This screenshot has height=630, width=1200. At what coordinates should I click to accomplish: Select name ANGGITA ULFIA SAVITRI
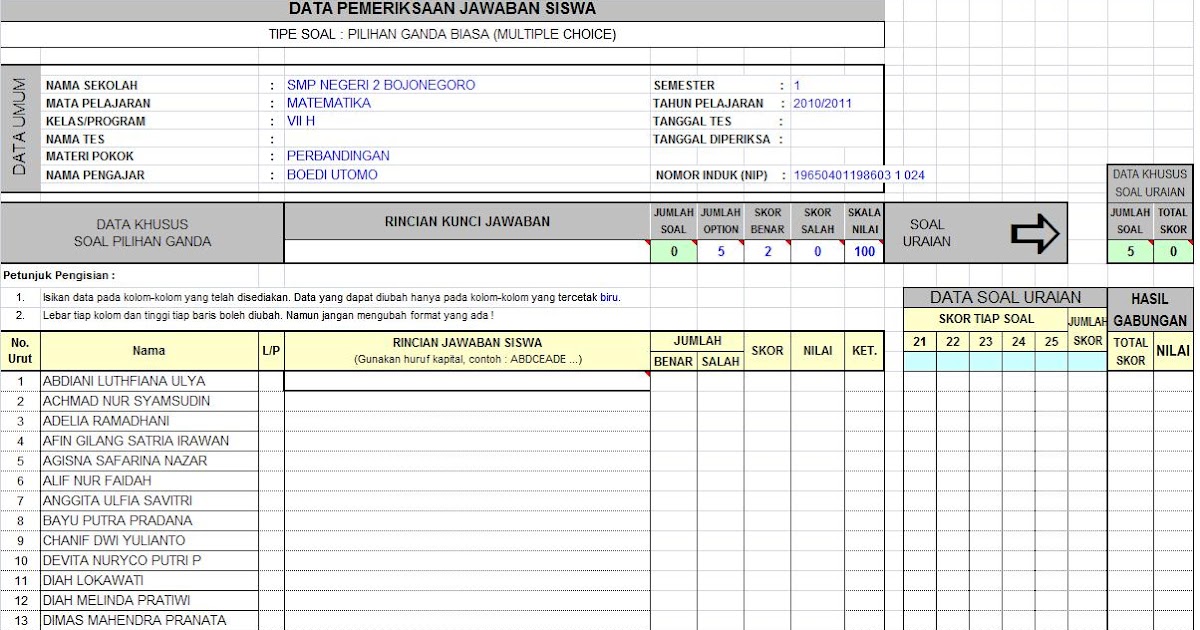[118, 500]
